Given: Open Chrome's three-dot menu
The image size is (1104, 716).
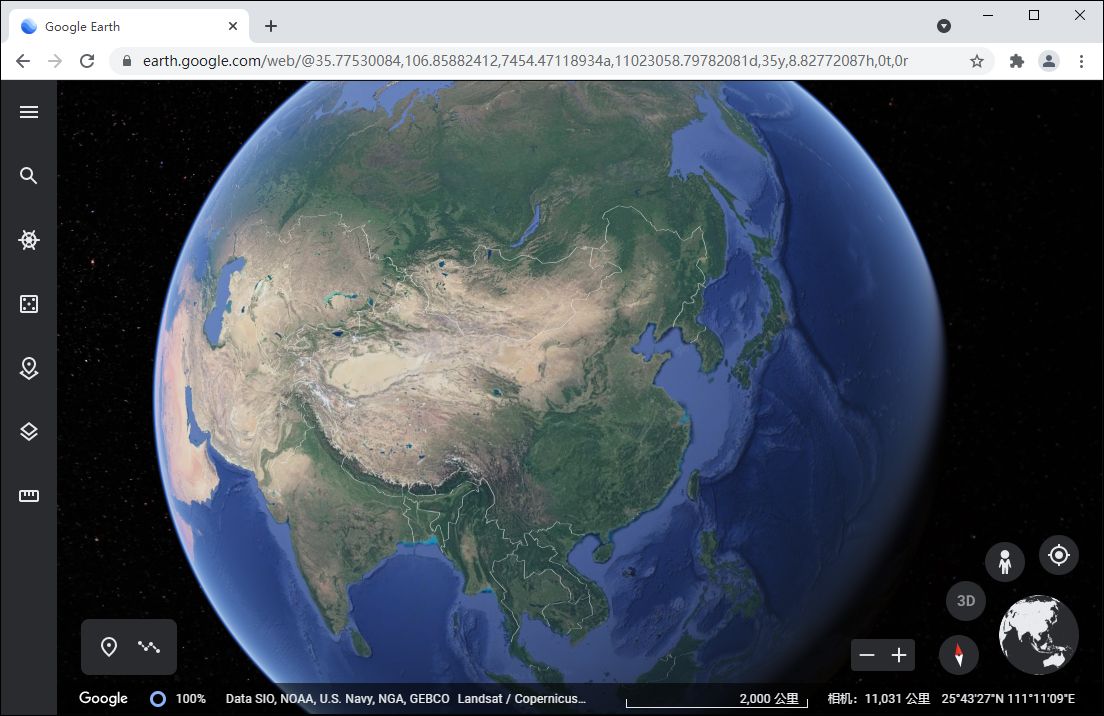Looking at the screenshot, I should click(x=1082, y=61).
